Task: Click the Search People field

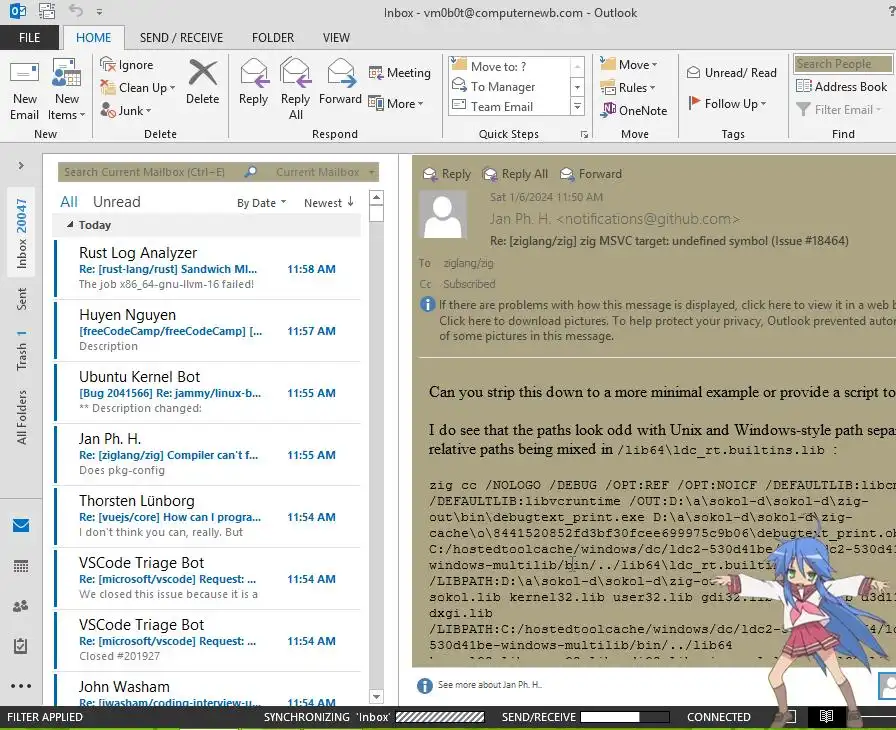Action: 842,63
